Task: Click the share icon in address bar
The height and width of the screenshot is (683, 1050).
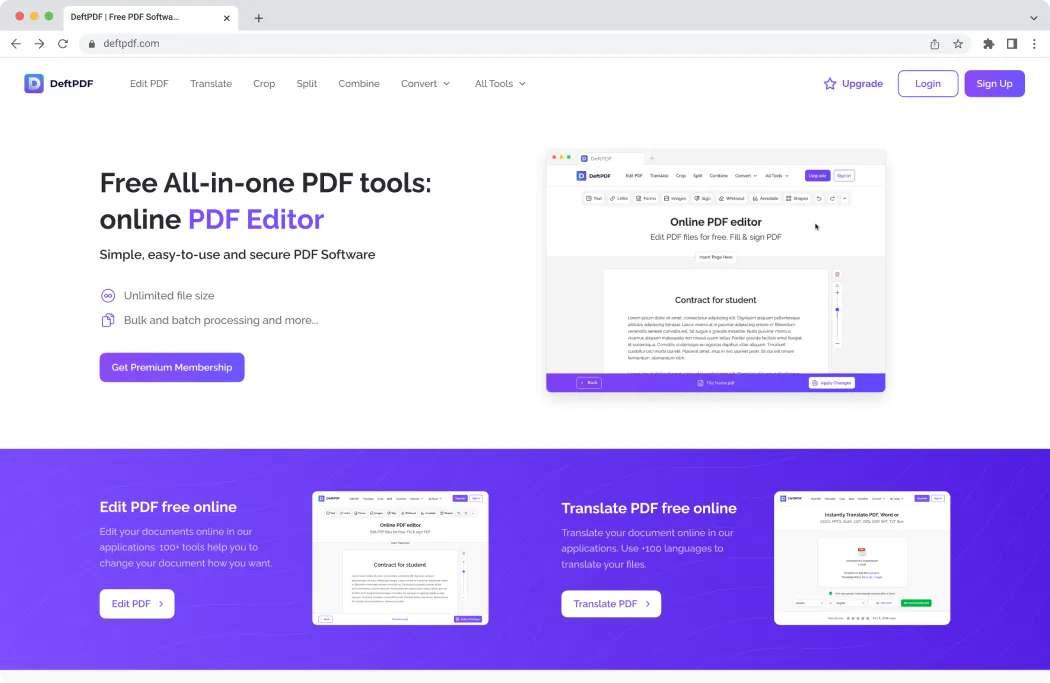Action: click(935, 44)
